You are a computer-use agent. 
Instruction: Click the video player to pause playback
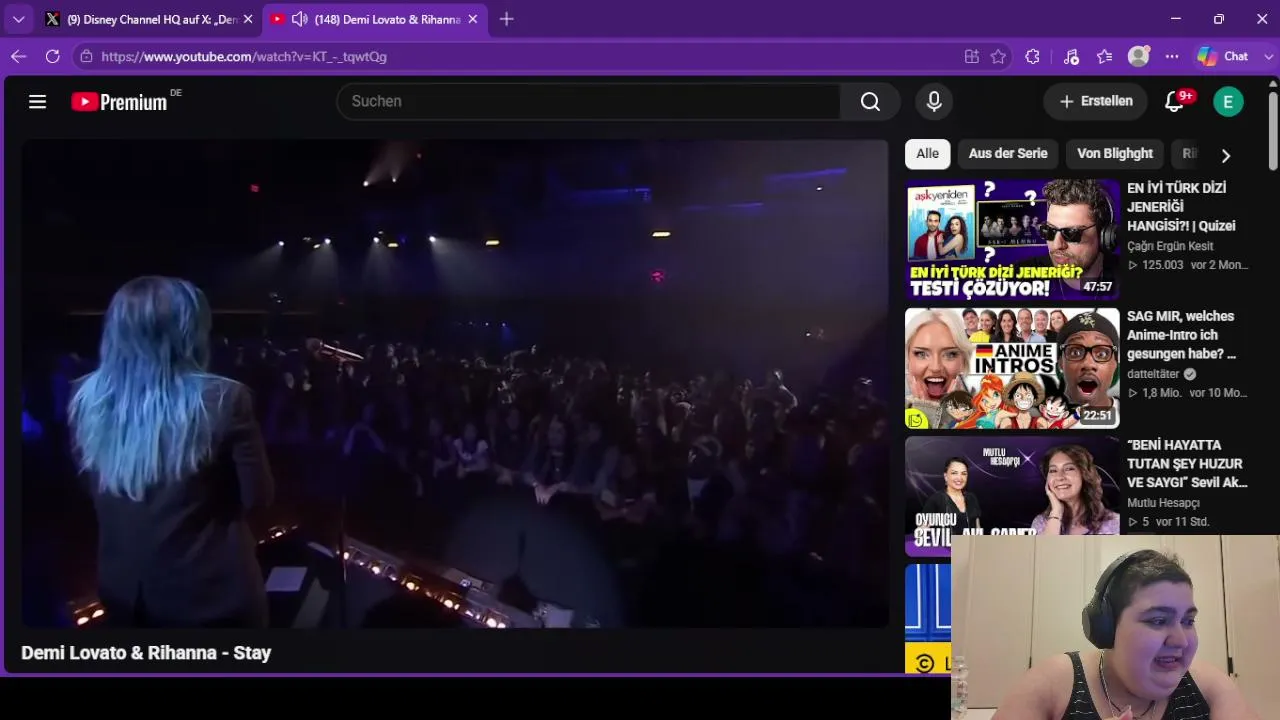[455, 384]
